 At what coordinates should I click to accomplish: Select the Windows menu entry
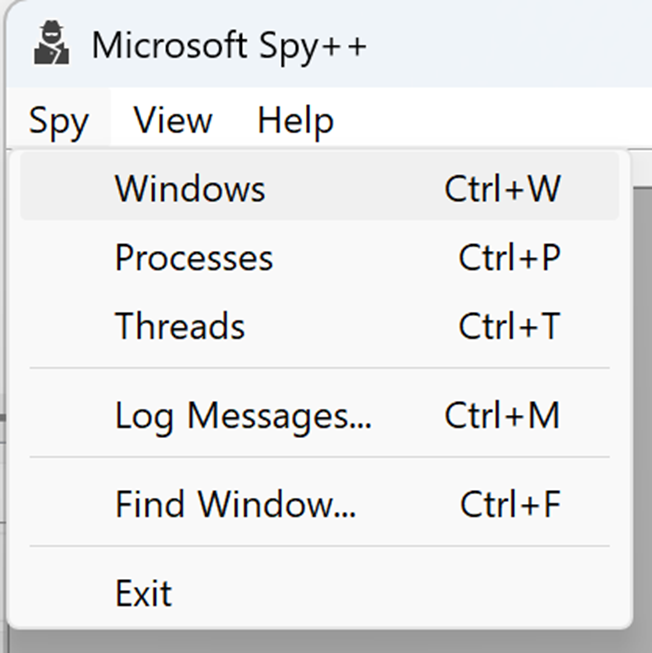[x=190, y=189]
